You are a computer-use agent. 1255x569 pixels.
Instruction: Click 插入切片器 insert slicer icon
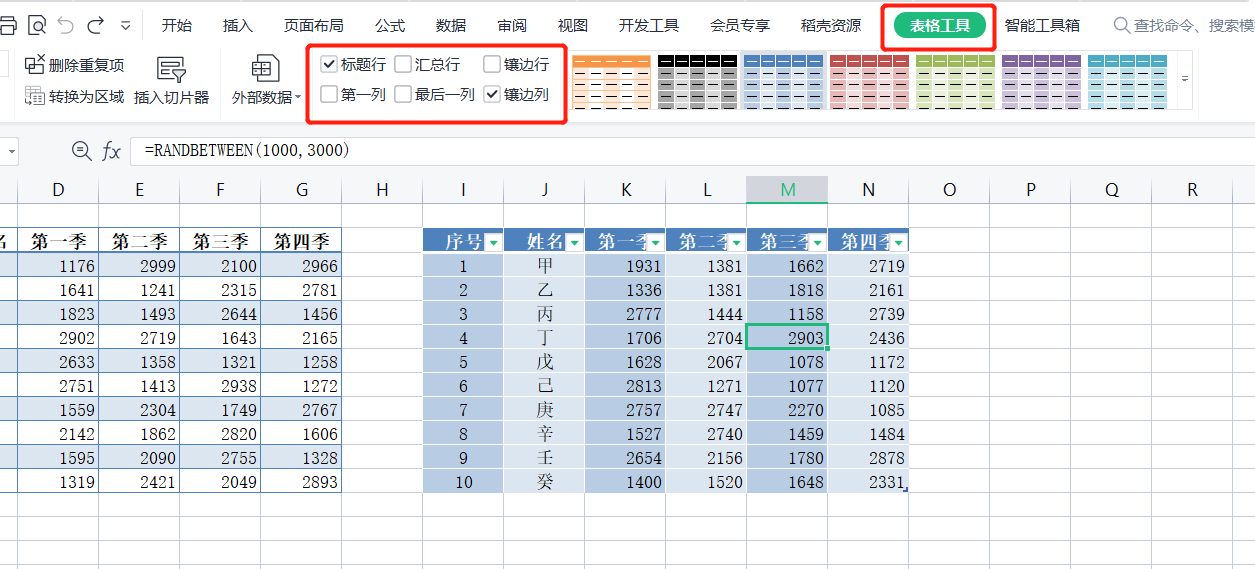171,69
